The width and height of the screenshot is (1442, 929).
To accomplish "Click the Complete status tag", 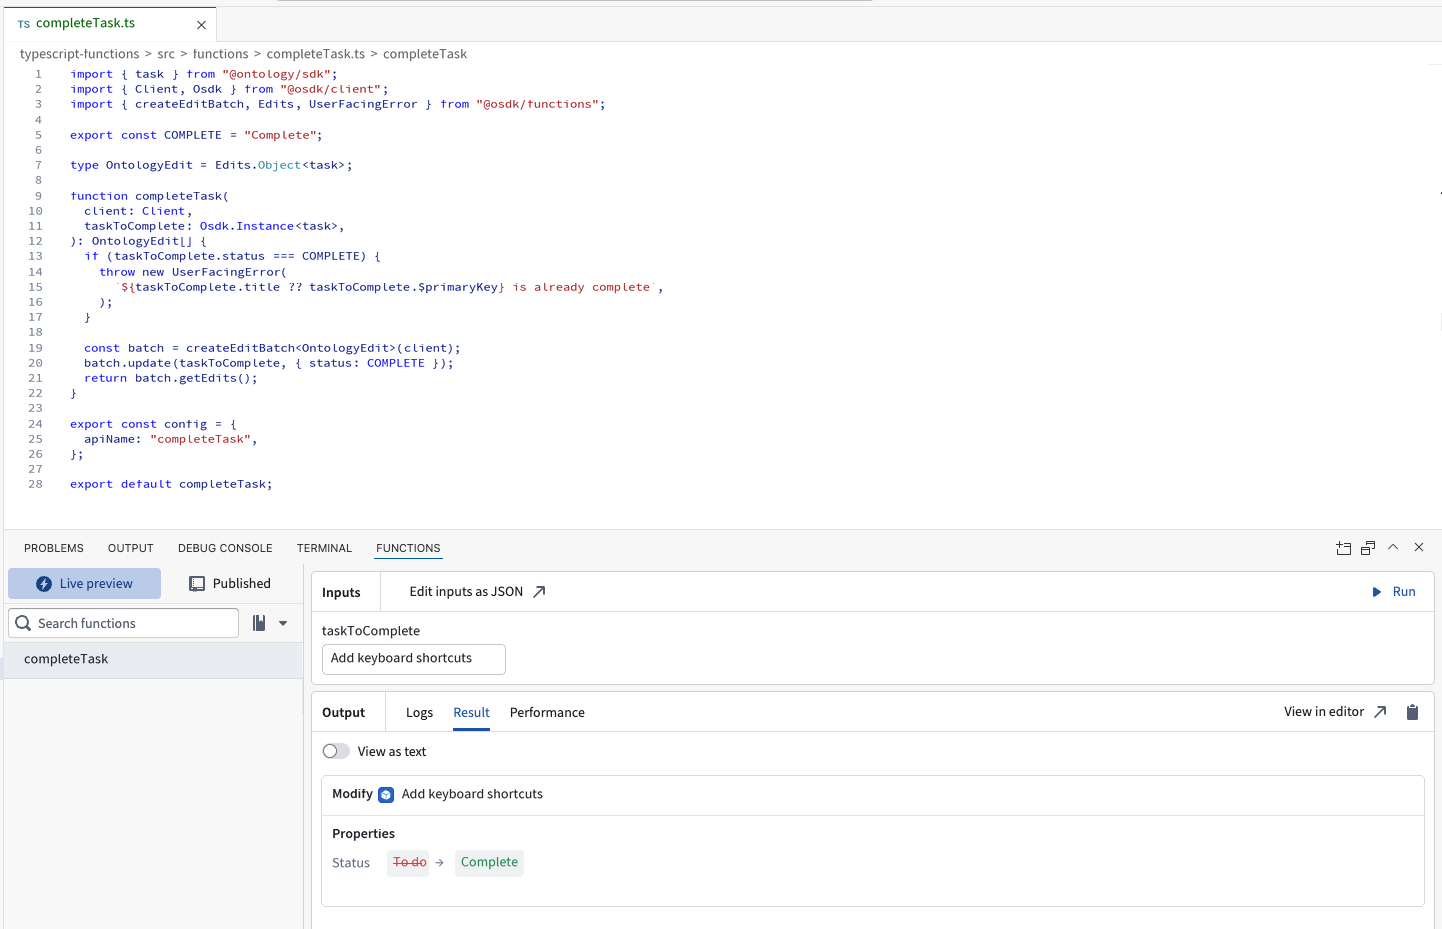I will click(x=489, y=862).
